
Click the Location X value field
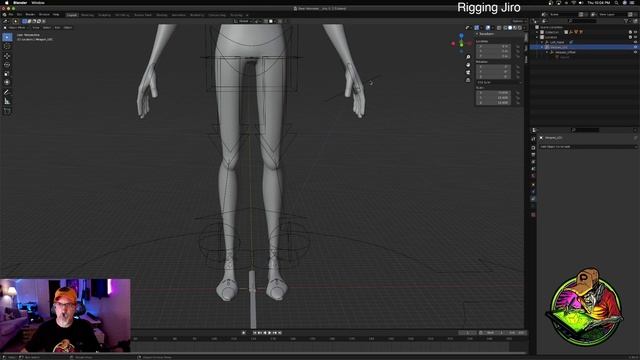pos(493,47)
